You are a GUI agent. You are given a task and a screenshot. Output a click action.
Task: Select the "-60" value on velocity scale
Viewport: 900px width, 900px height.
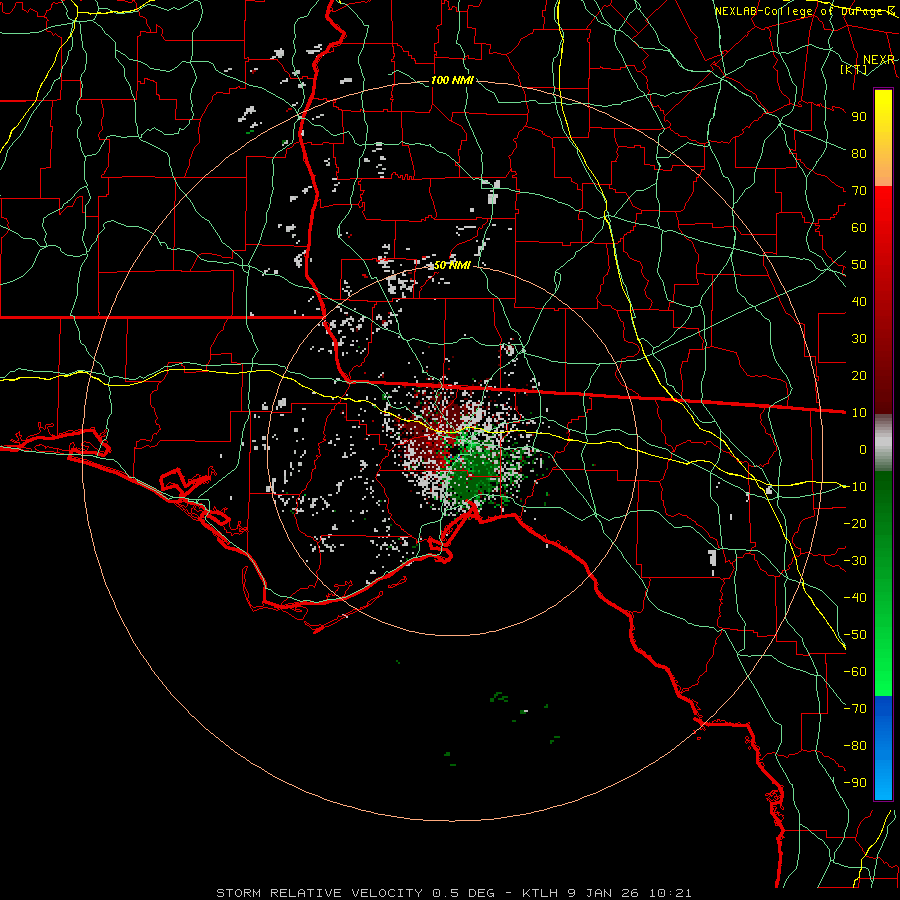click(855, 672)
